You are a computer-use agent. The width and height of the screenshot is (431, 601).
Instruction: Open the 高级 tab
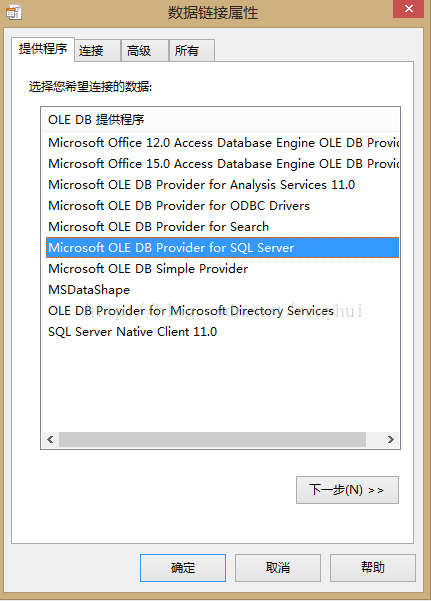[145, 51]
